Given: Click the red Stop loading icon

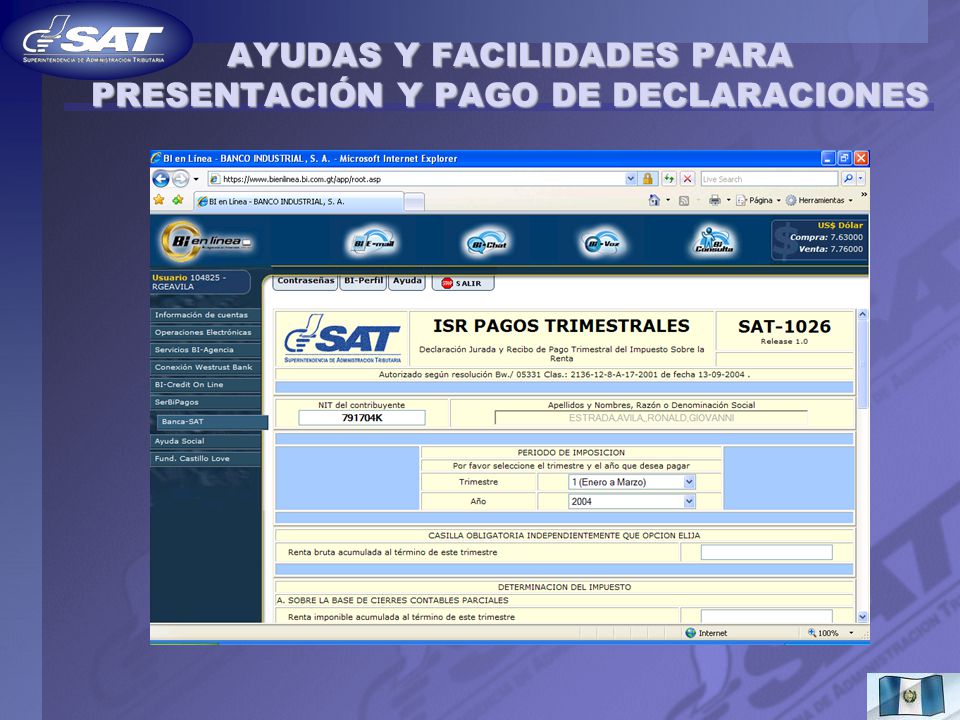Looking at the screenshot, I should tap(688, 179).
